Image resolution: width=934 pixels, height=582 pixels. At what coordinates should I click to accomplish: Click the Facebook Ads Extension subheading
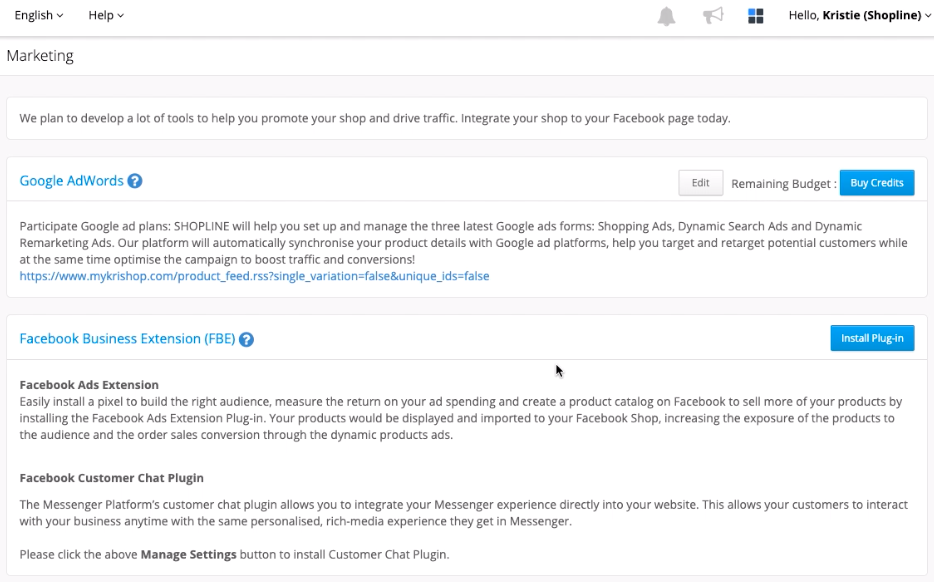pyautogui.click(x=89, y=385)
